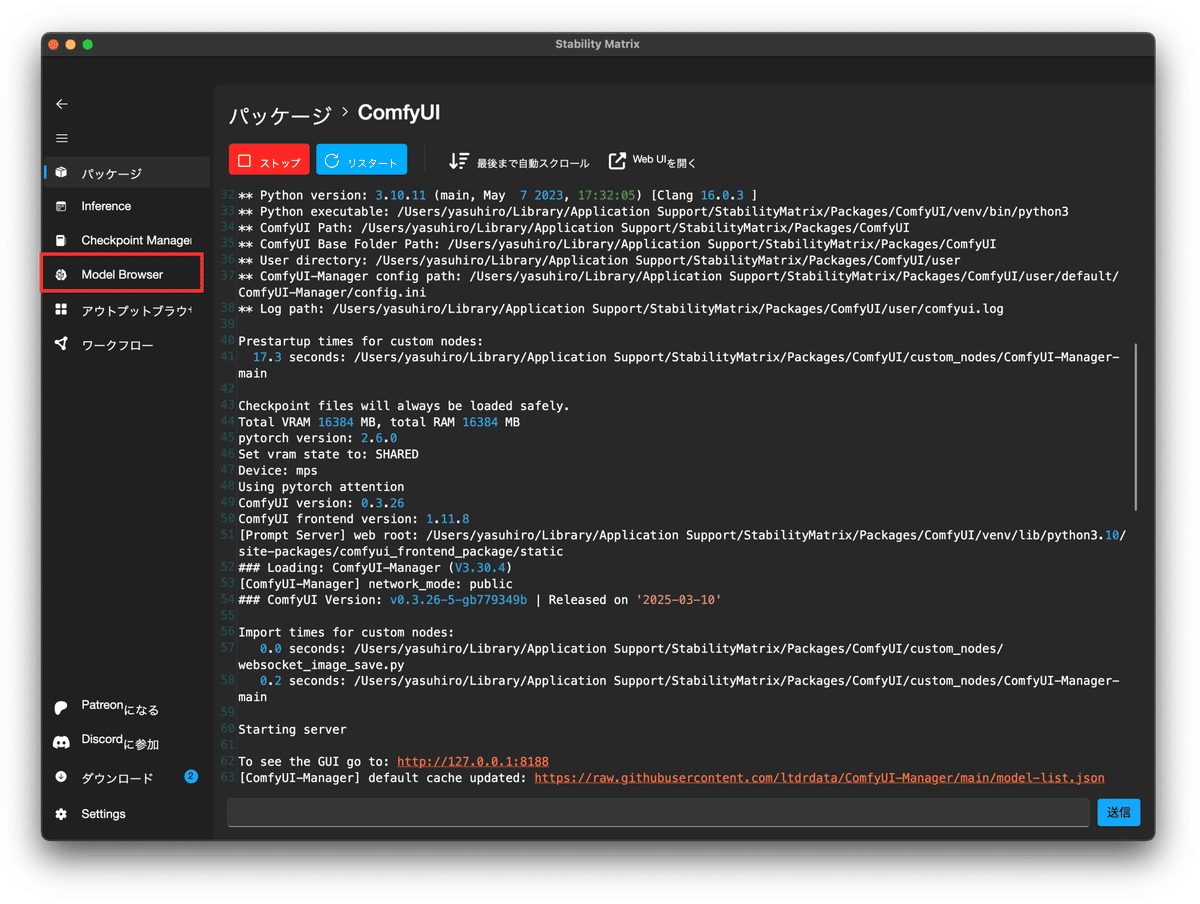Click the ワークフロー paper-plane icon

tap(62, 344)
